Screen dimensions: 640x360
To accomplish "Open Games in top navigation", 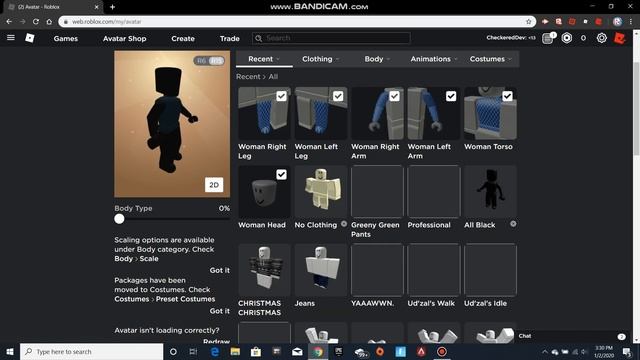I will click(66, 38).
